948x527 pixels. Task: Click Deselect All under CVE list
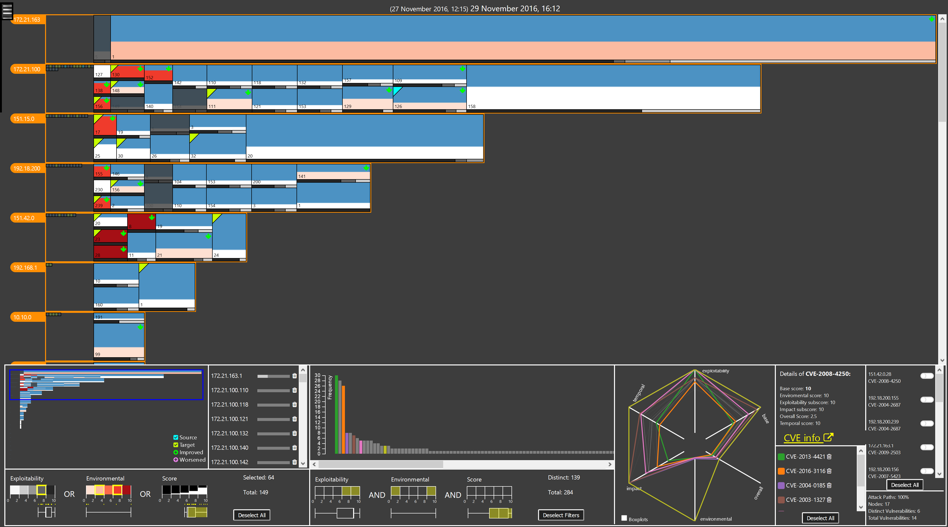pos(820,518)
